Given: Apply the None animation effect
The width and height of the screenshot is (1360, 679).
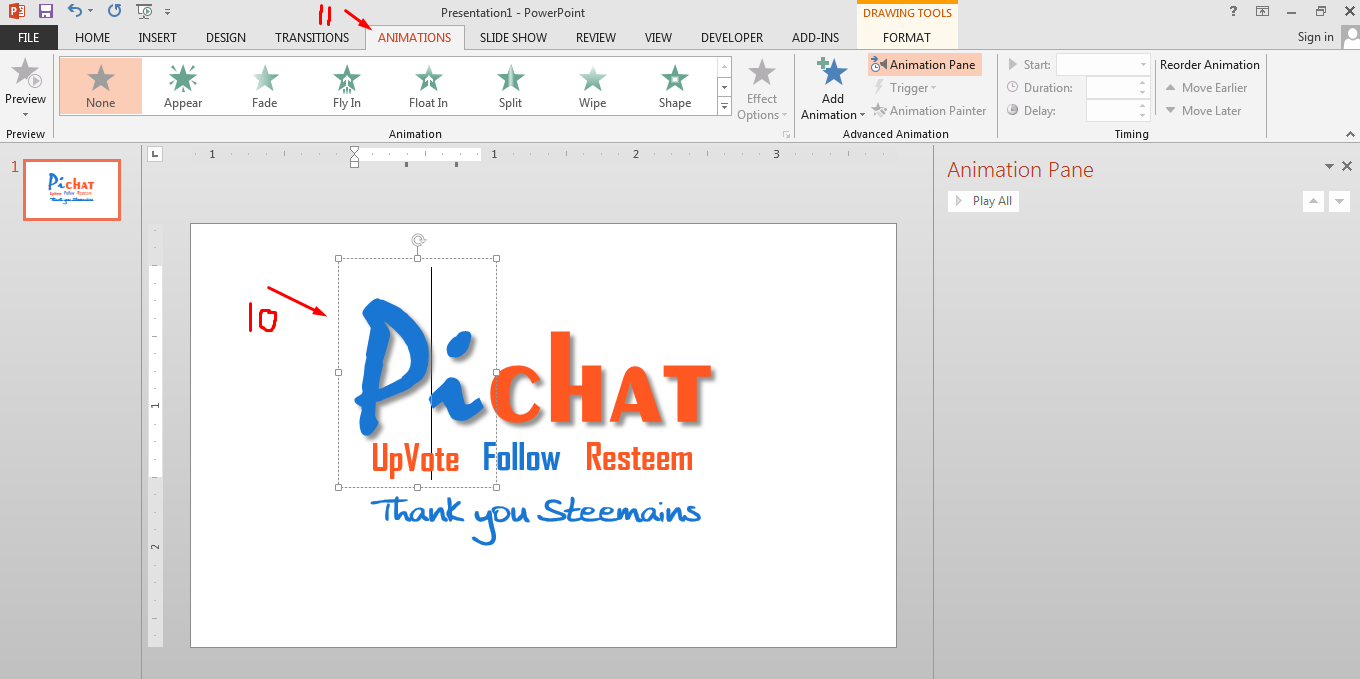Looking at the screenshot, I should tap(101, 85).
